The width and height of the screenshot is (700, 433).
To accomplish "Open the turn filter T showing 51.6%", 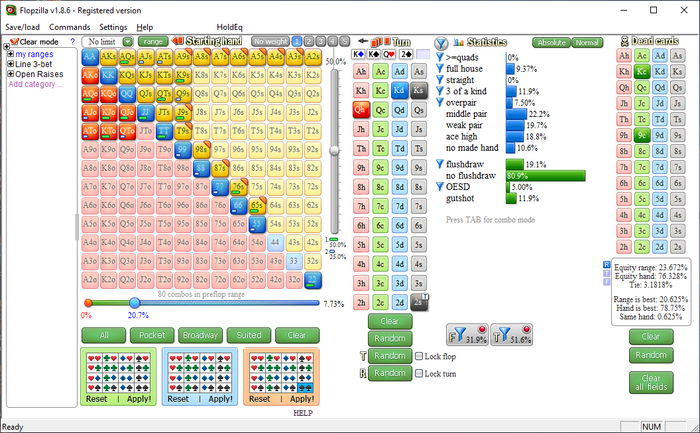I will 511,335.
